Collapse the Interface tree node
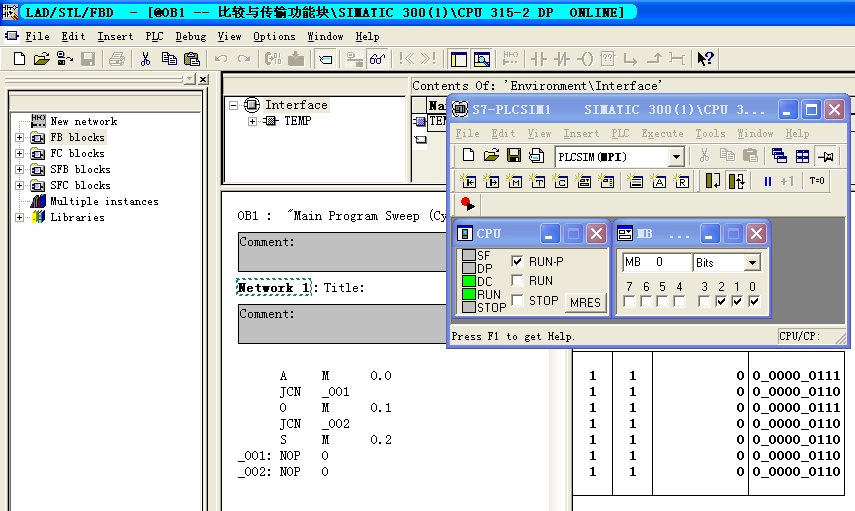The height and width of the screenshot is (511, 855). (233, 105)
